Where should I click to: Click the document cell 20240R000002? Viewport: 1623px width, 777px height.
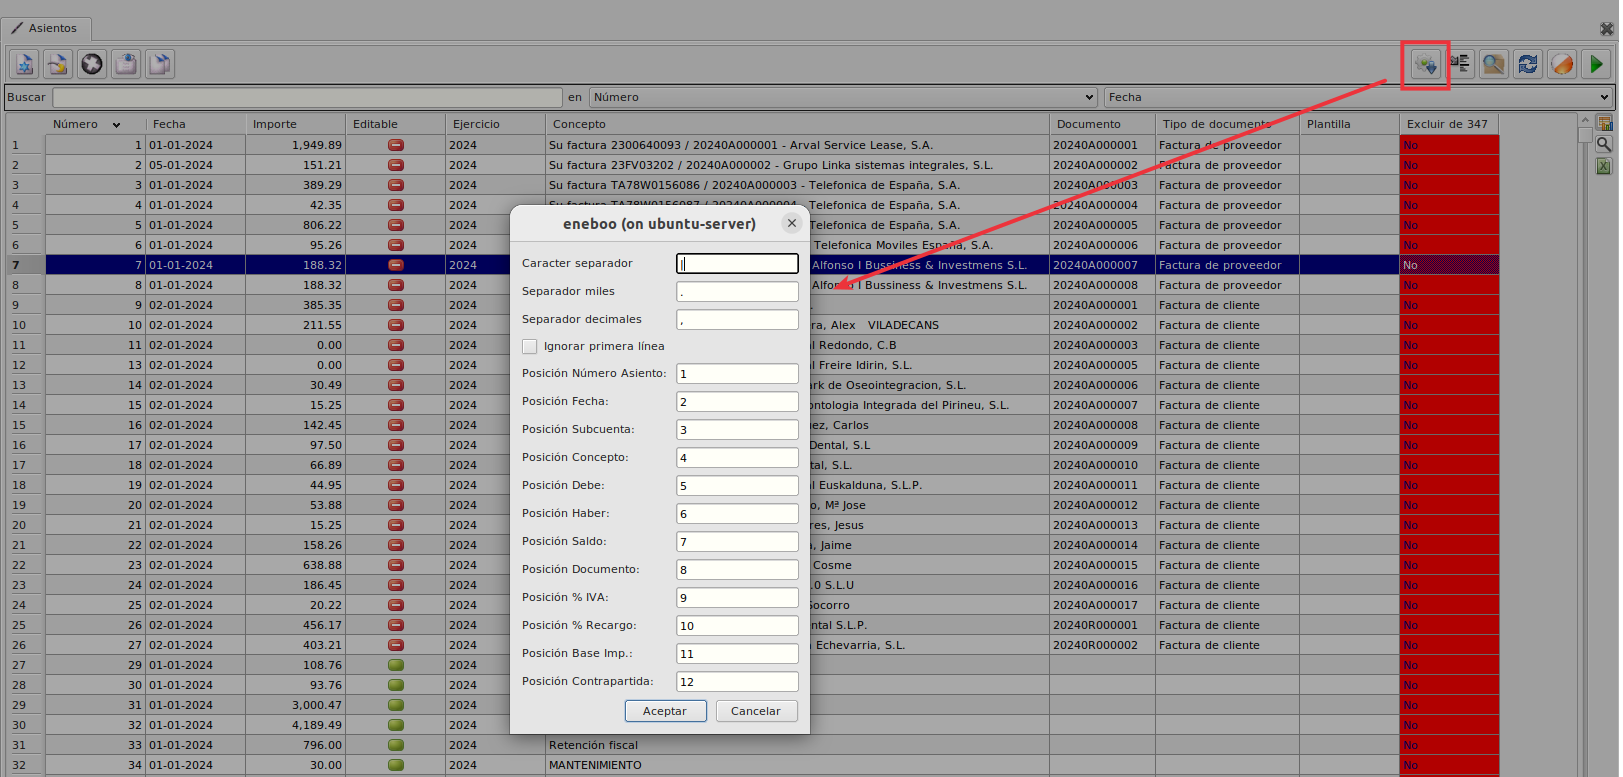pyautogui.click(x=1103, y=645)
